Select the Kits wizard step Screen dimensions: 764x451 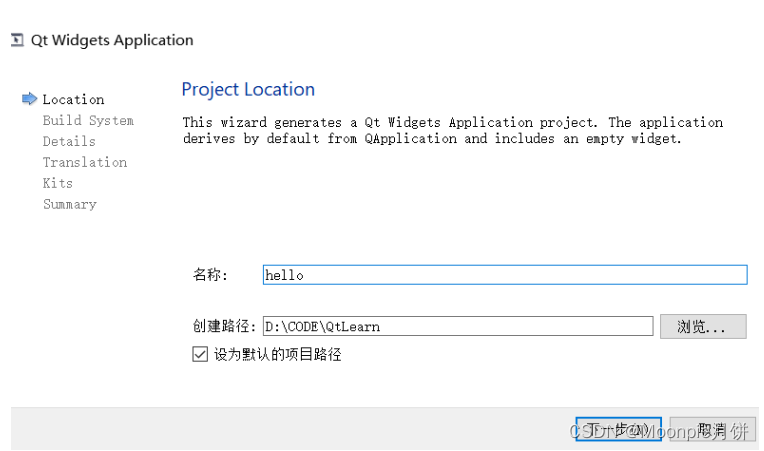tap(57, 183)
